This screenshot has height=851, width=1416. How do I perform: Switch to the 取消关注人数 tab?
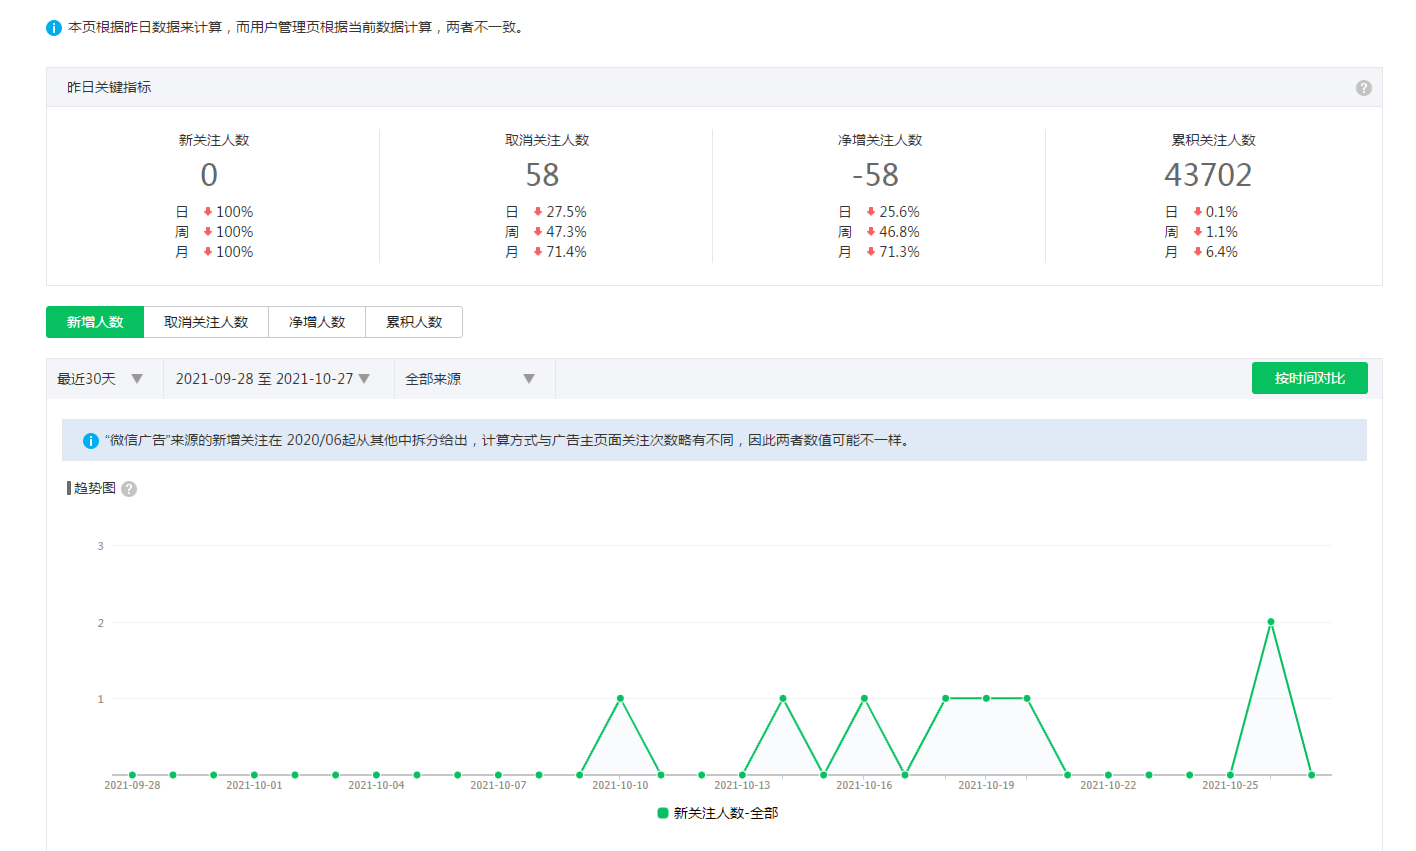pyautogui.click(x=206, y=322)
